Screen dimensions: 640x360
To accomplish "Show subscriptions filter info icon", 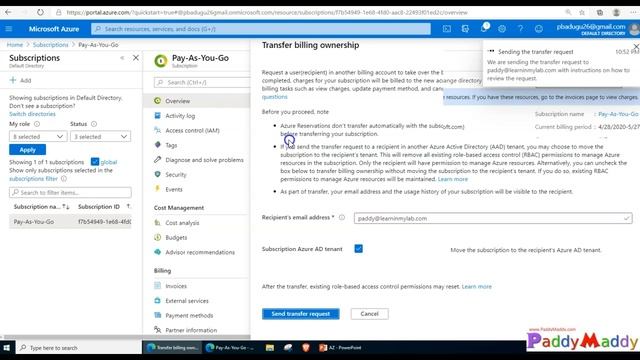I will pos(64,179).
